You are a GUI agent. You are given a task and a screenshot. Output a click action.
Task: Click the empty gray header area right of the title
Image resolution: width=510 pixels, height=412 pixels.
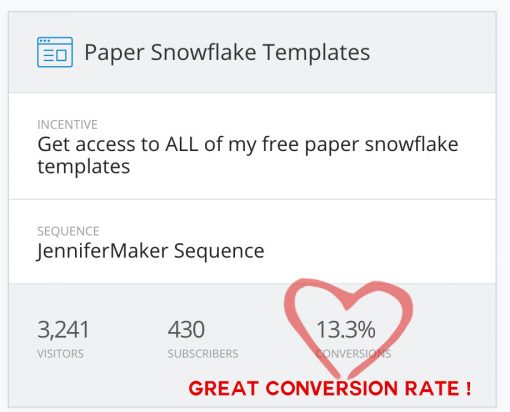point(433,52)
